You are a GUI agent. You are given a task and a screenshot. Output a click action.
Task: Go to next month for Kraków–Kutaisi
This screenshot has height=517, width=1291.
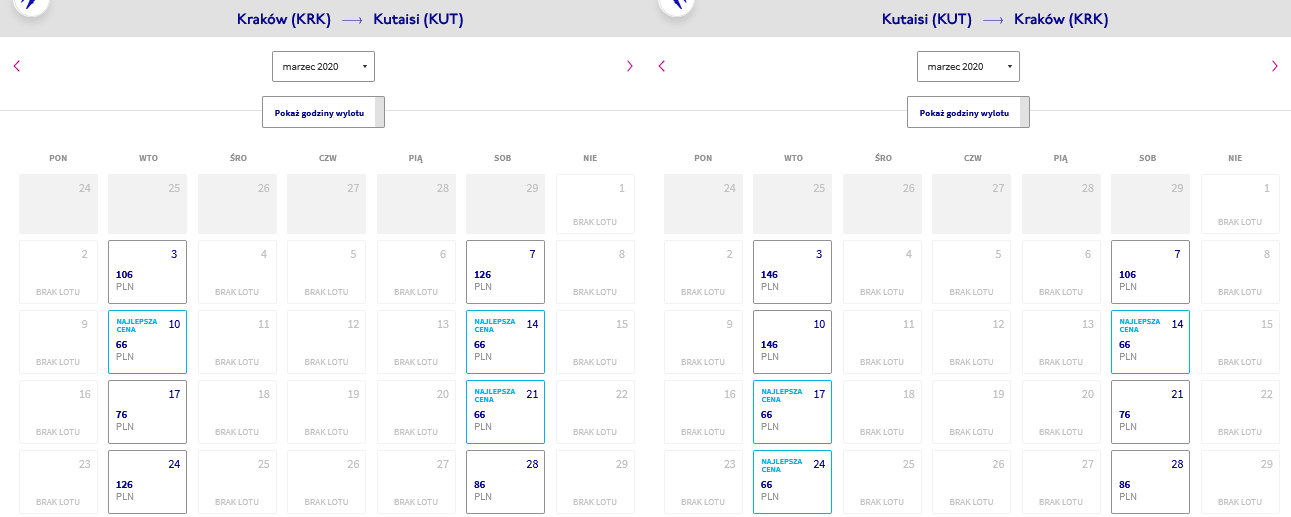click(x=630, y=66)
